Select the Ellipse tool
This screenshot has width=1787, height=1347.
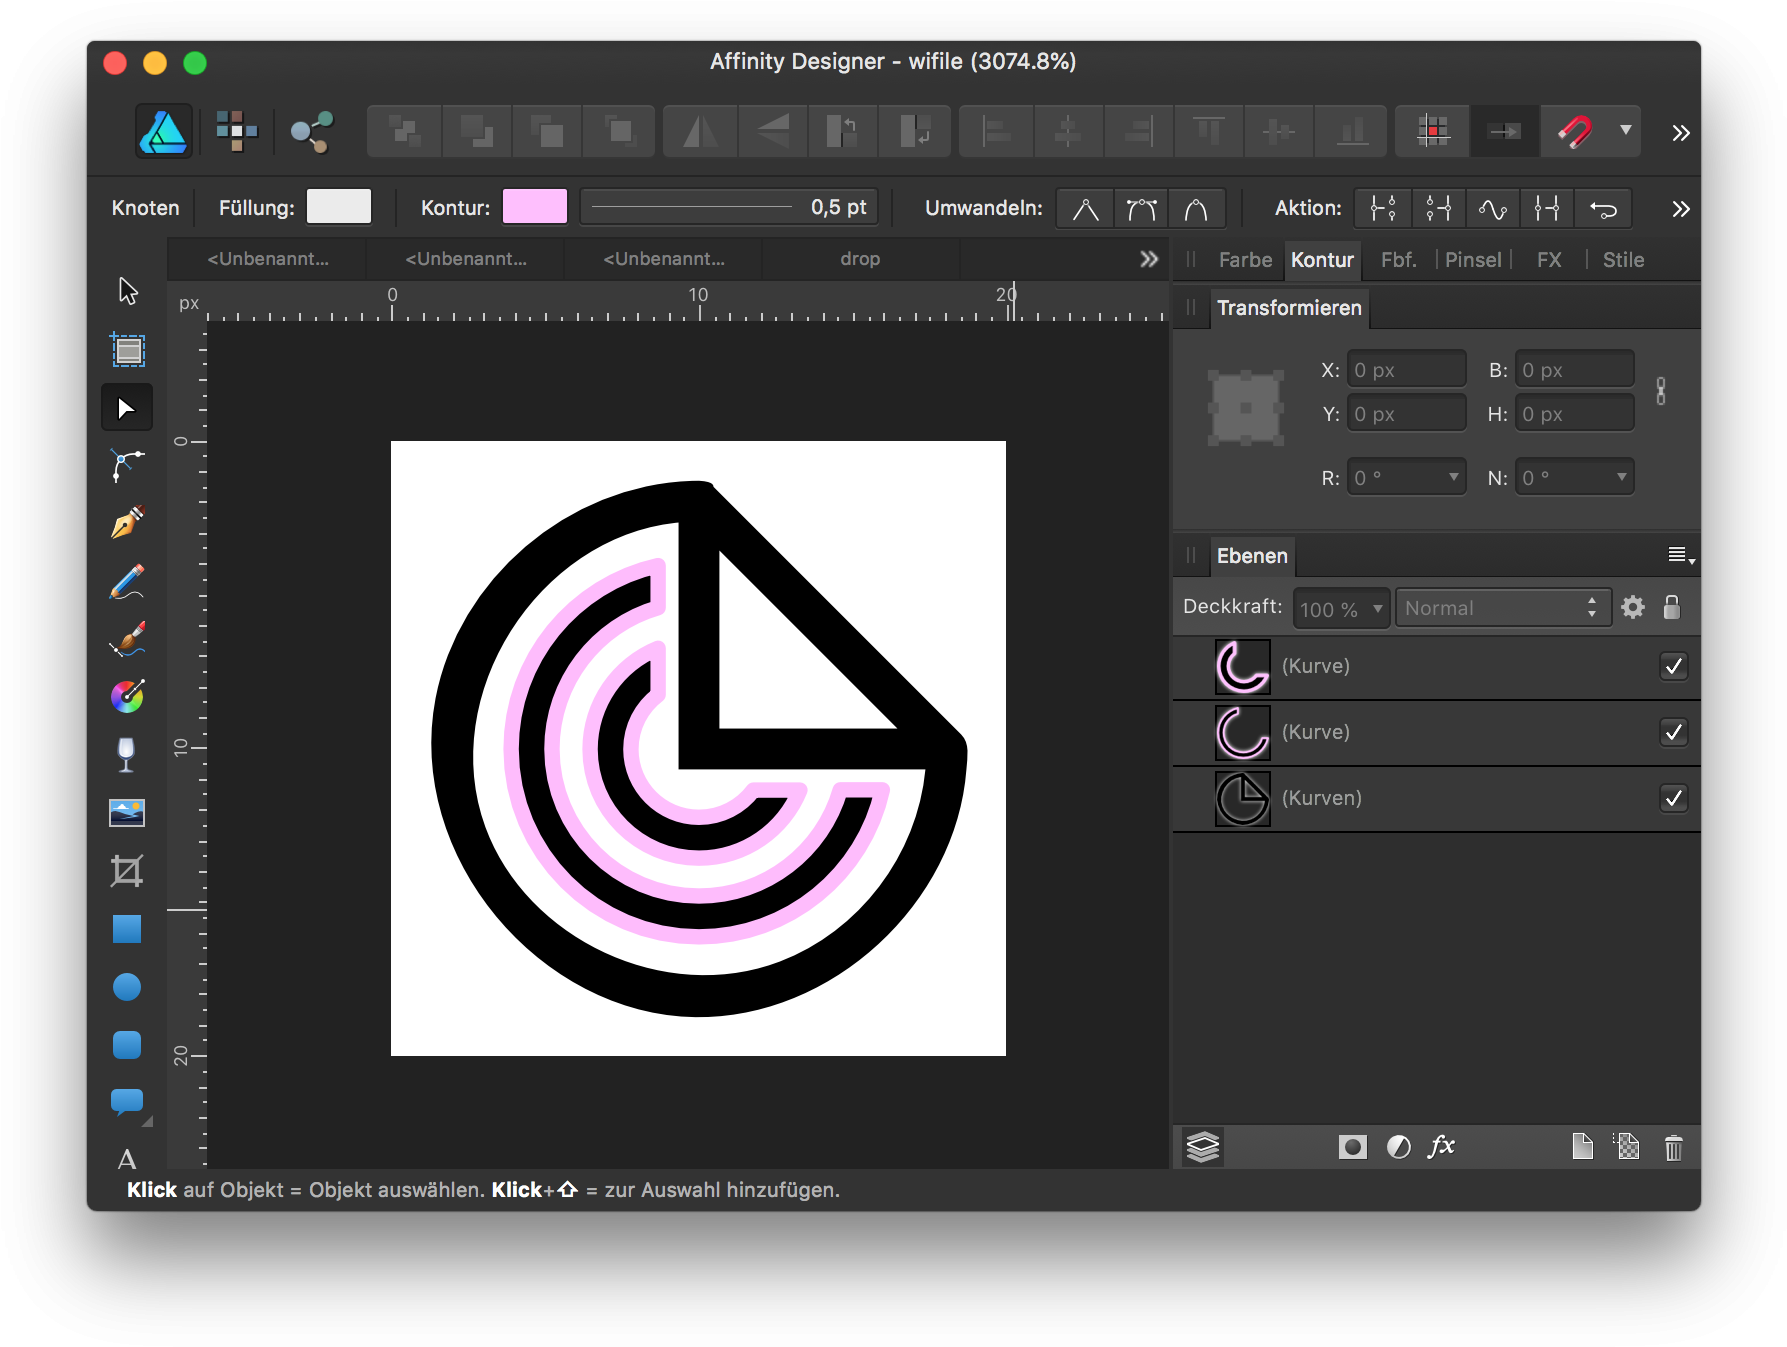(x=127, y=987)
